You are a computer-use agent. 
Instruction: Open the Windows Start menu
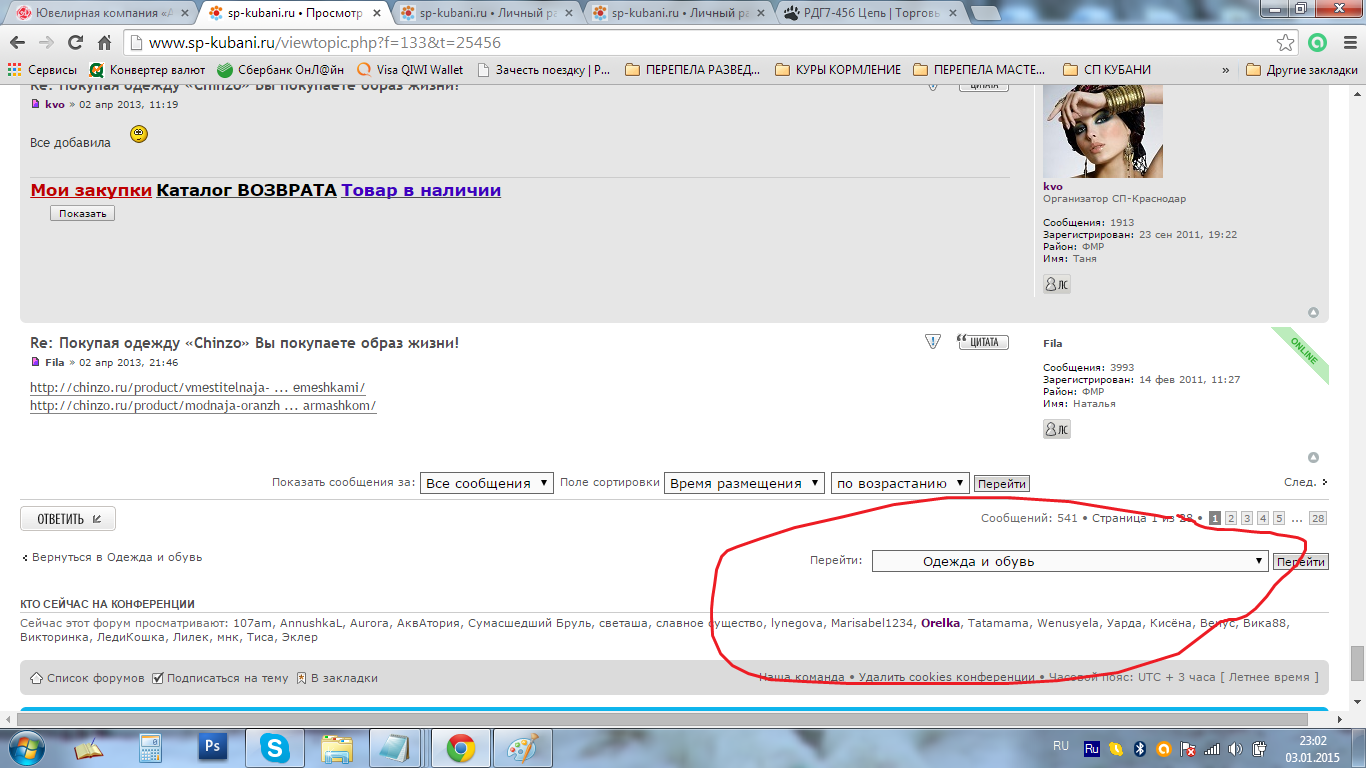[25, 748]
